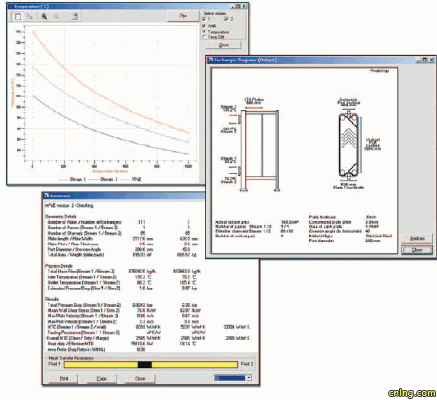Open the dropdown in Summary window bottom right

coord(248,378)
